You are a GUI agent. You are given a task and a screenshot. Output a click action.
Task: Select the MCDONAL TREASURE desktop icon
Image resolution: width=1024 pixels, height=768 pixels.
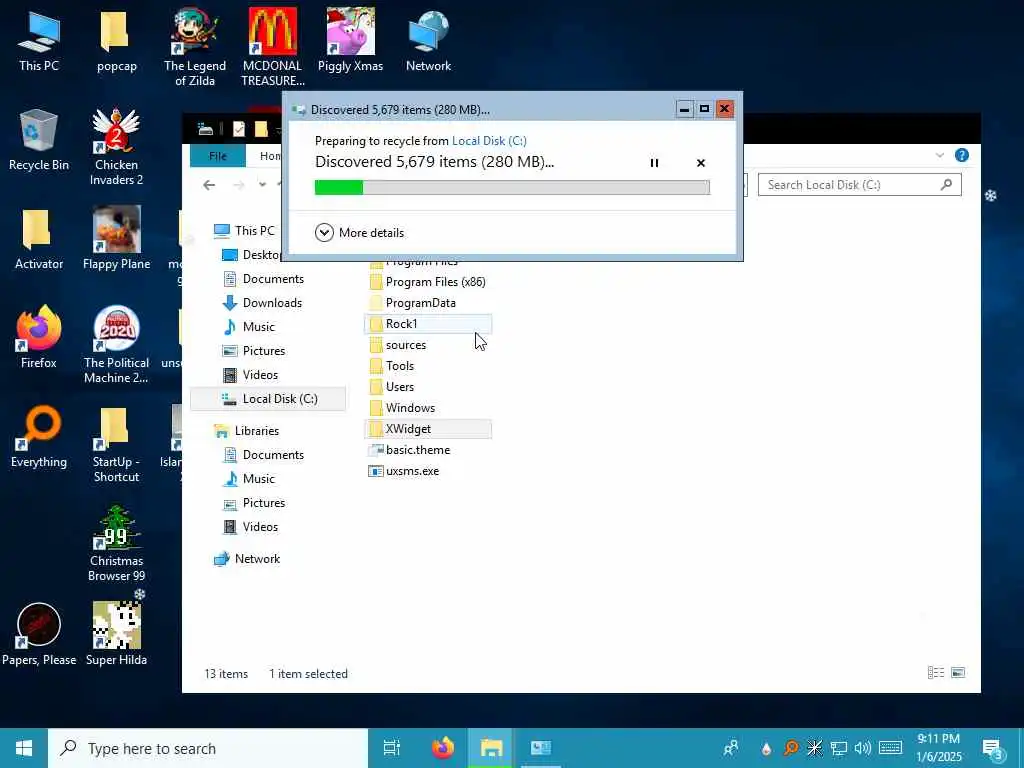click(273, 48)
